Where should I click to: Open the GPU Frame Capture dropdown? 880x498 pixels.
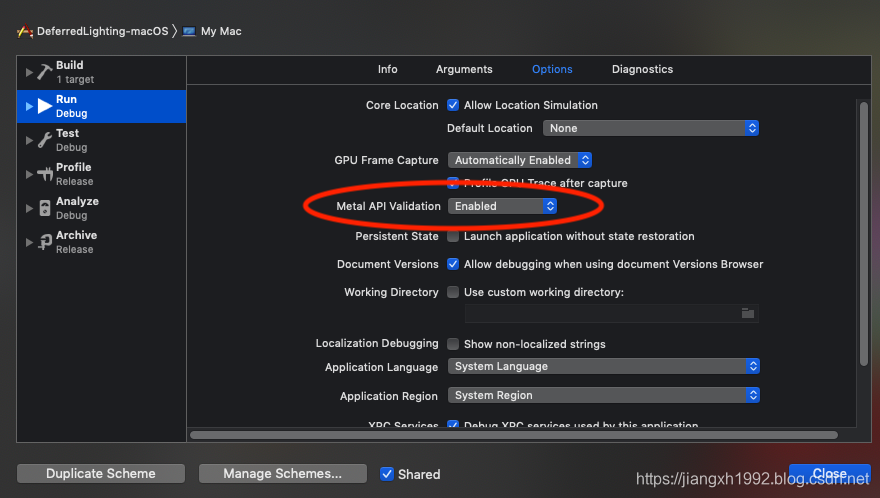520,160
